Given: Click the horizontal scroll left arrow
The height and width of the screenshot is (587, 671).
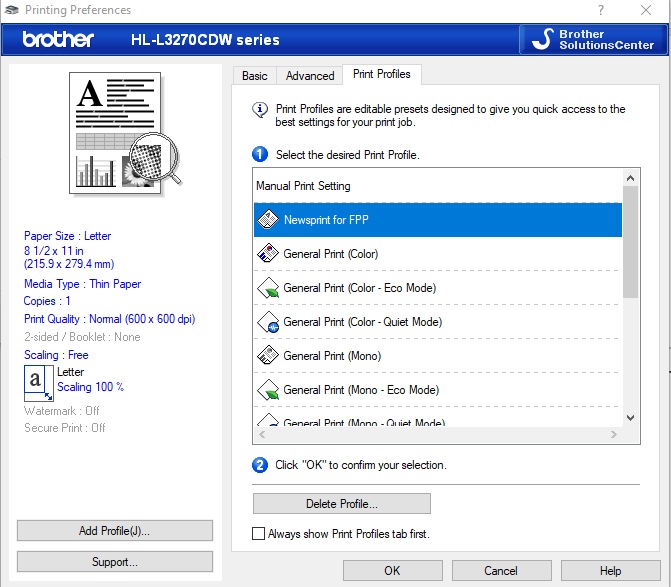Looking at the screenshot, I should (x=262, y=435).
